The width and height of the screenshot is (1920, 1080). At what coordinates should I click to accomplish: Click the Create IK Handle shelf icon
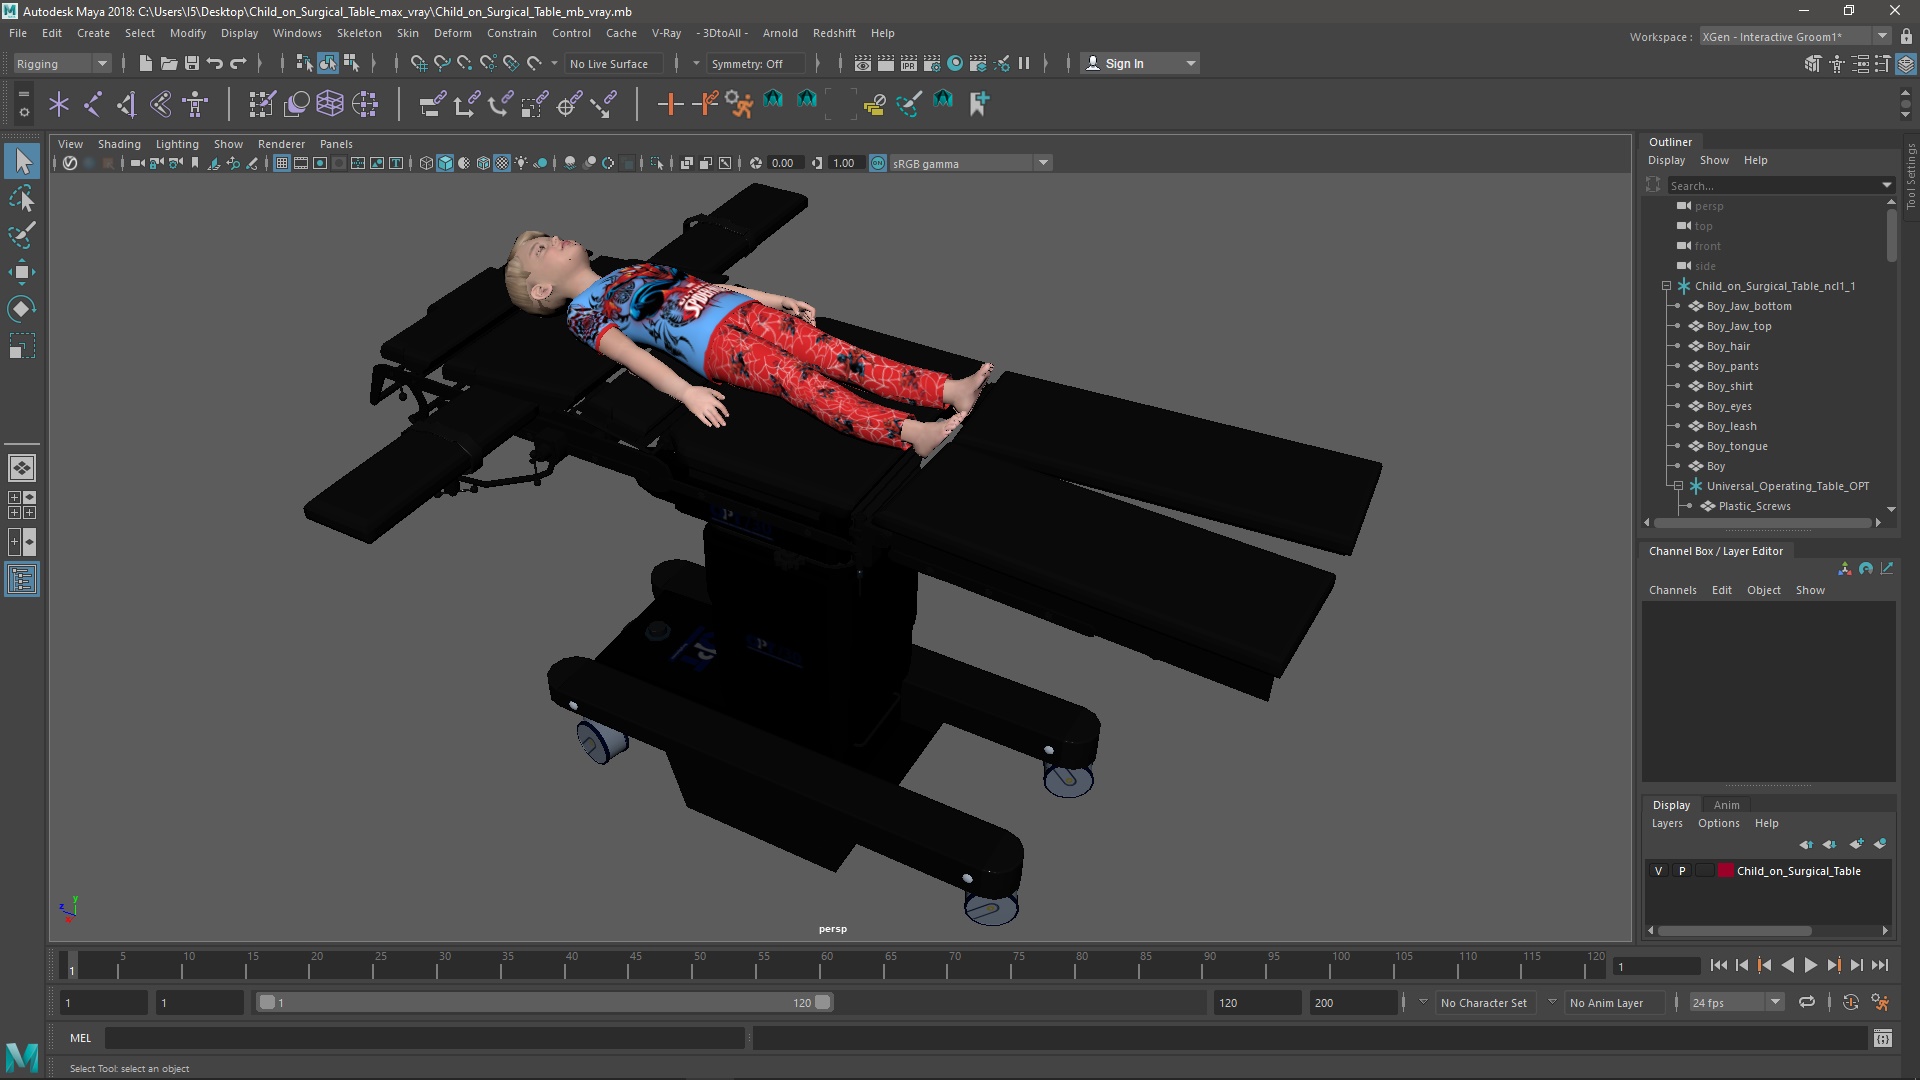(127, 103)
